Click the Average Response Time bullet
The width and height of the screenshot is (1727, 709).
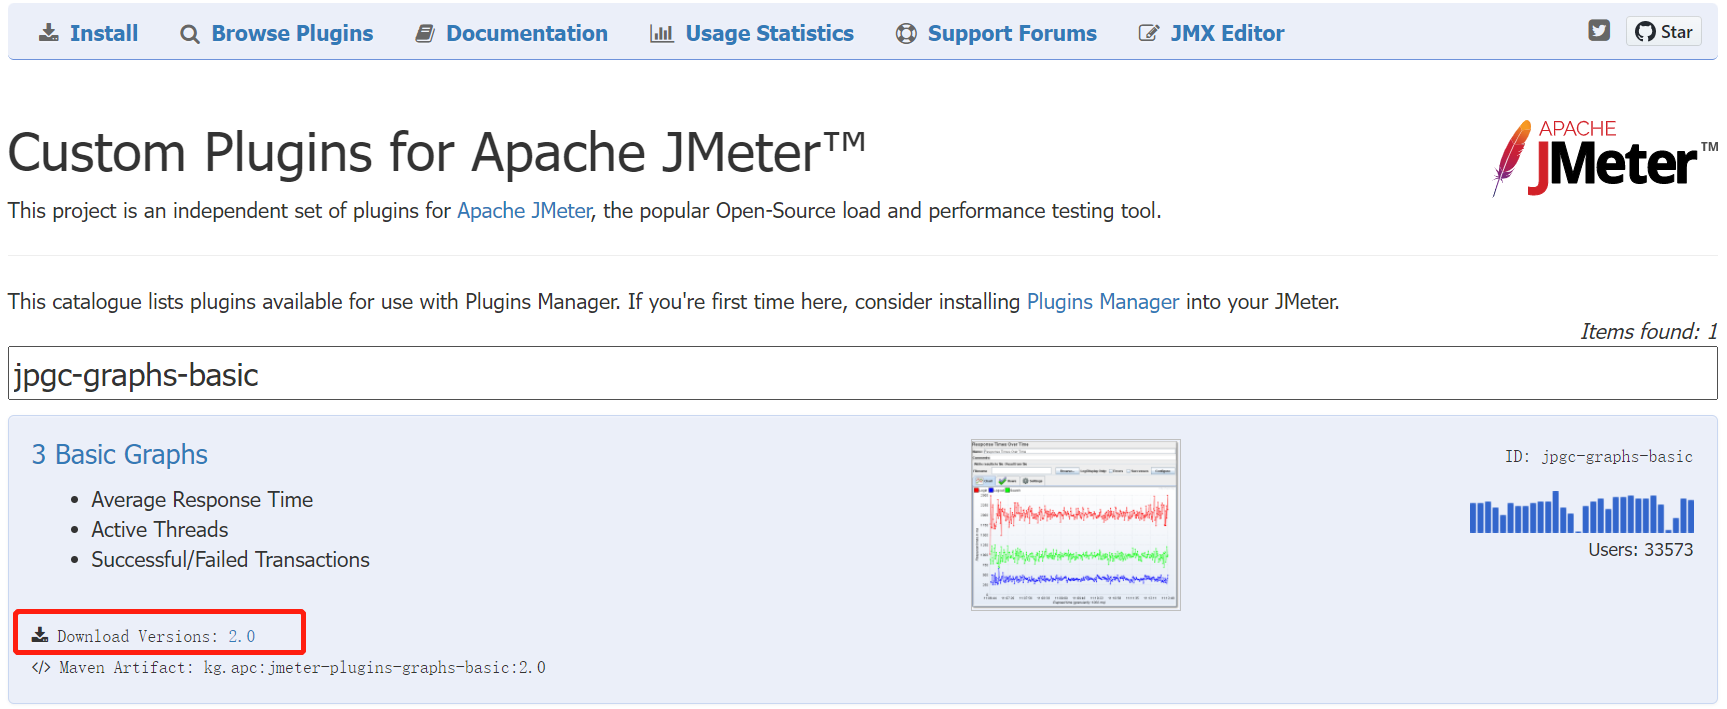(202, 500)
